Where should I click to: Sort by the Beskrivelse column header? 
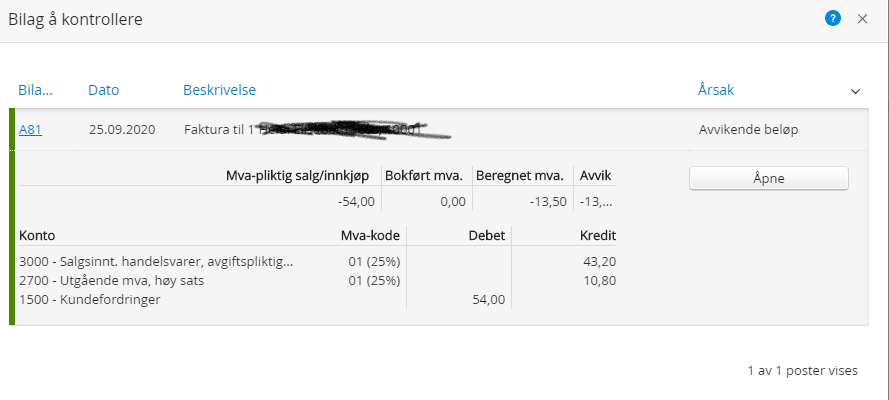pyautogui.click(x=219, y=90)
